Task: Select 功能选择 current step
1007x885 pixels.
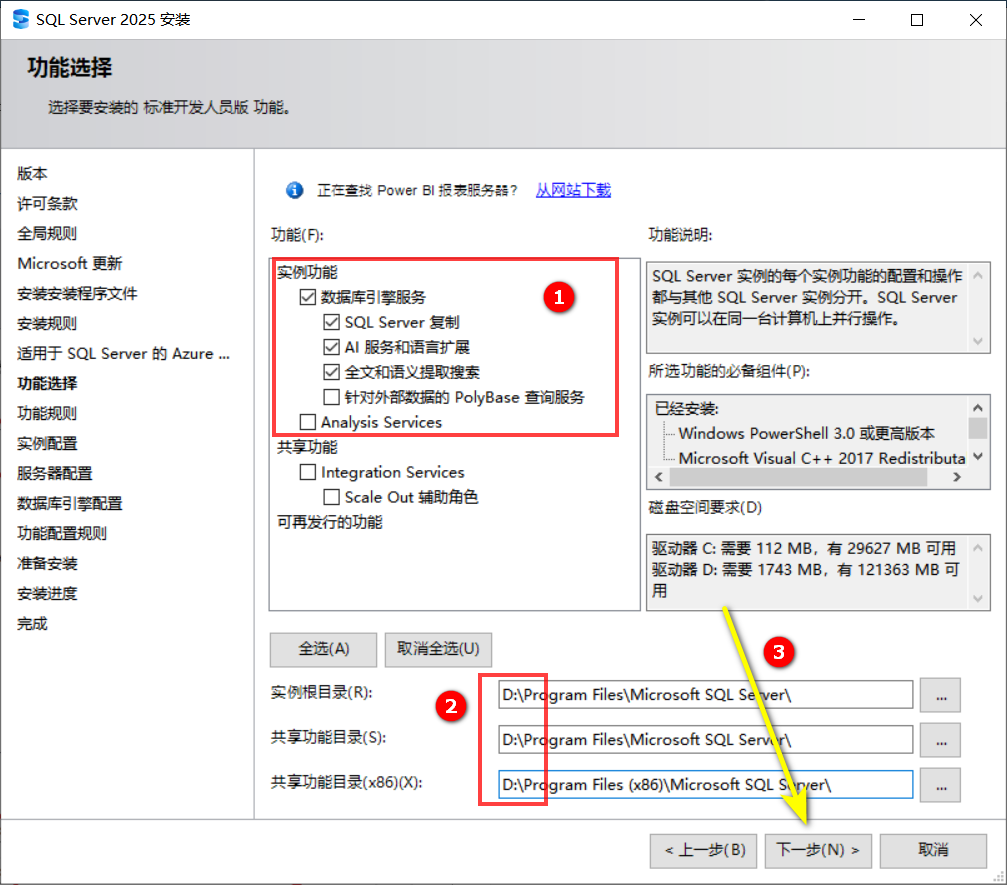Action: (x=47, y=383)
